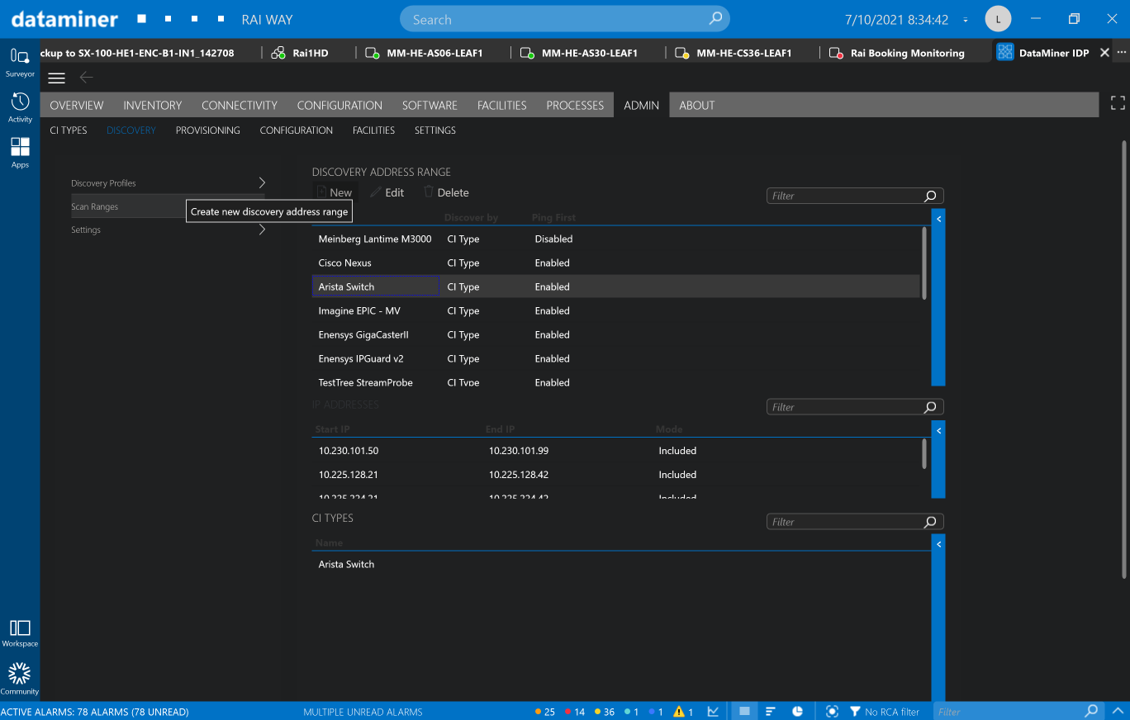
Task: Open the Community sidebar link
Action: point(19,679)
